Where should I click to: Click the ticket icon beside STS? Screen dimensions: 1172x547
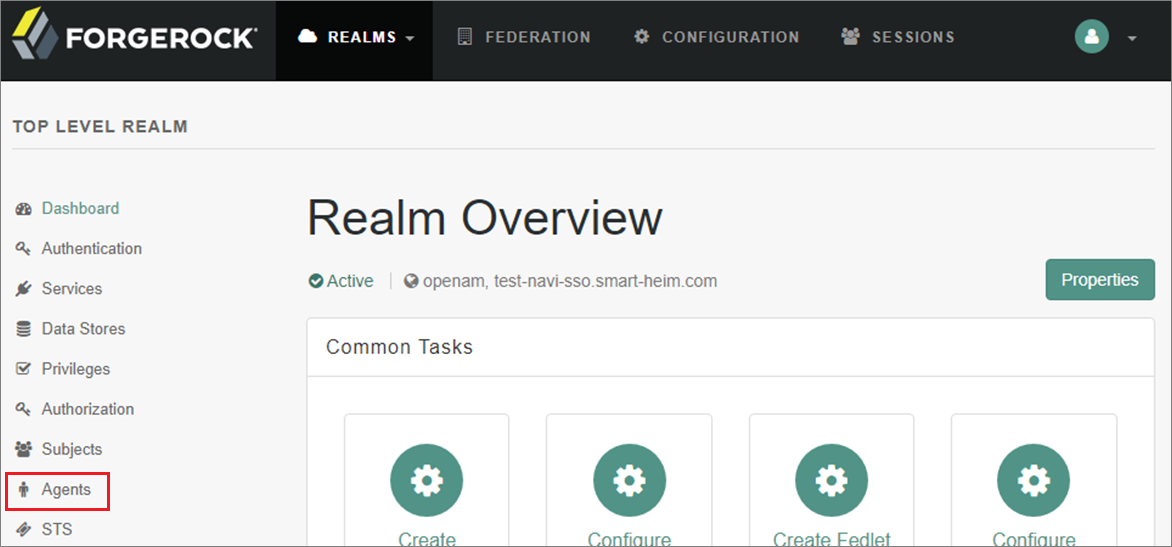(x=24, y=531)
